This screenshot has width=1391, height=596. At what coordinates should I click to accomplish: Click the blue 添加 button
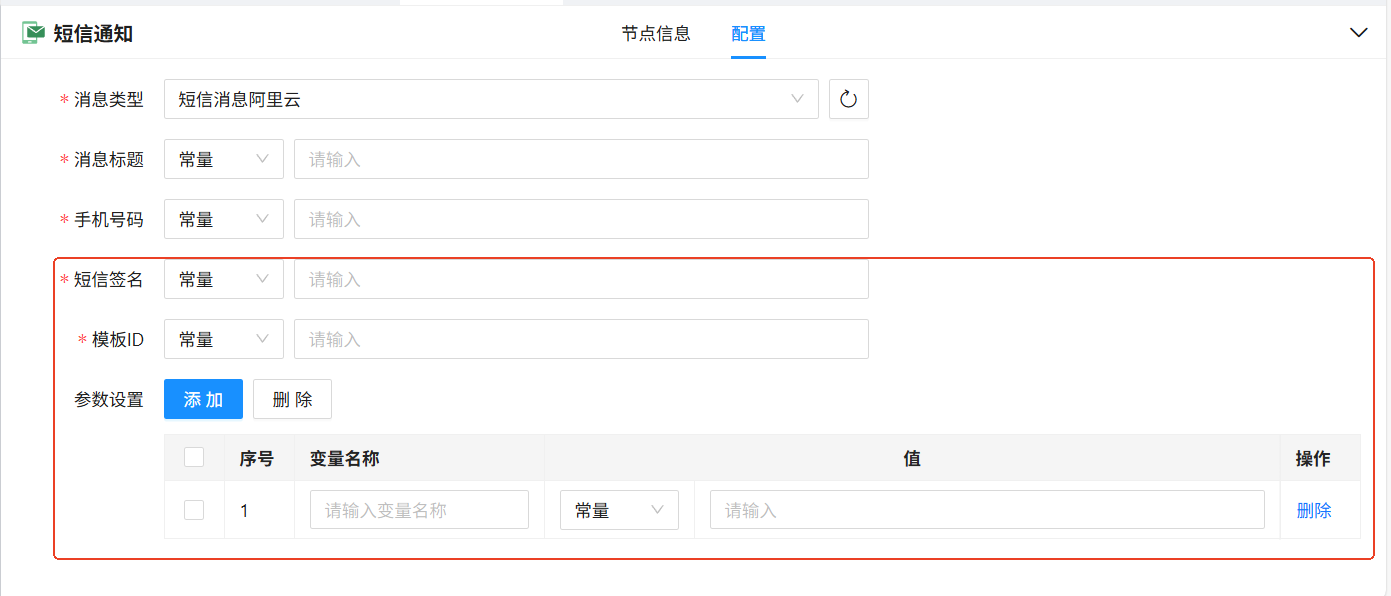tap(203, 399)
